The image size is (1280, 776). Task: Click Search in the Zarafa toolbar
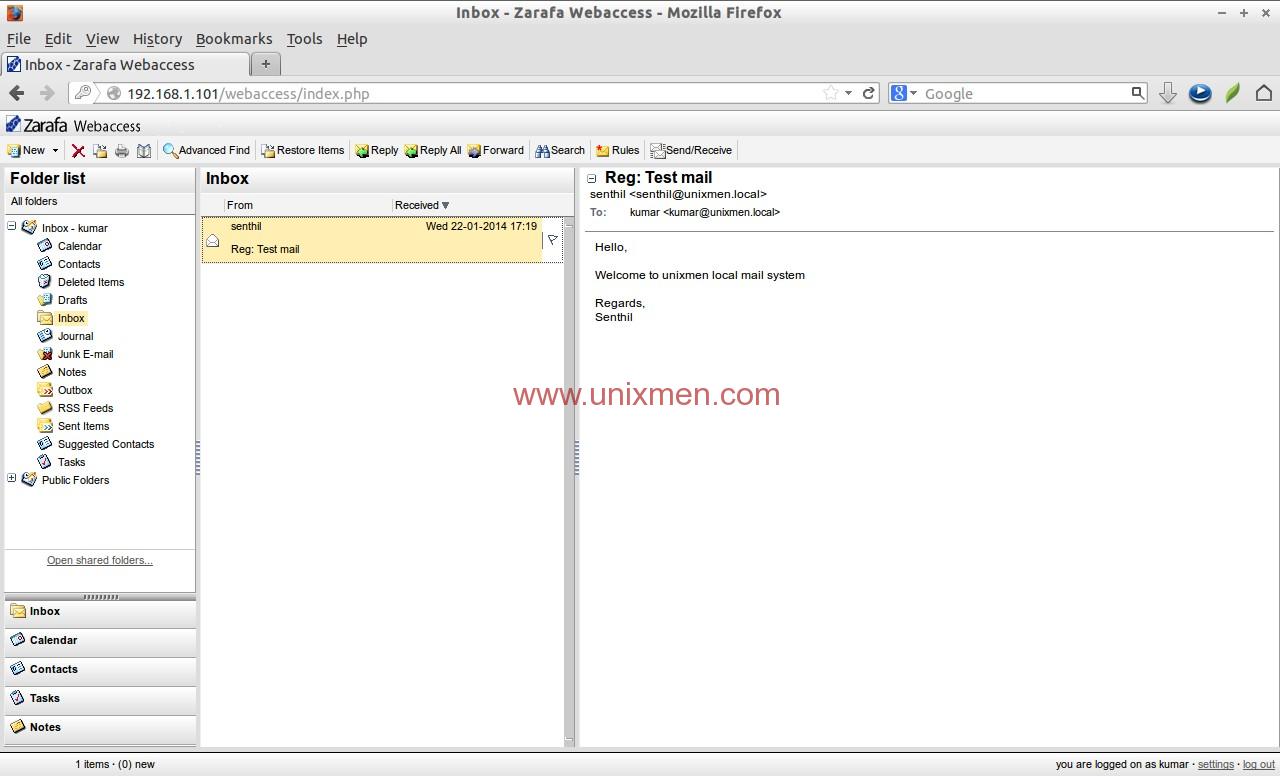pos(560,150)
